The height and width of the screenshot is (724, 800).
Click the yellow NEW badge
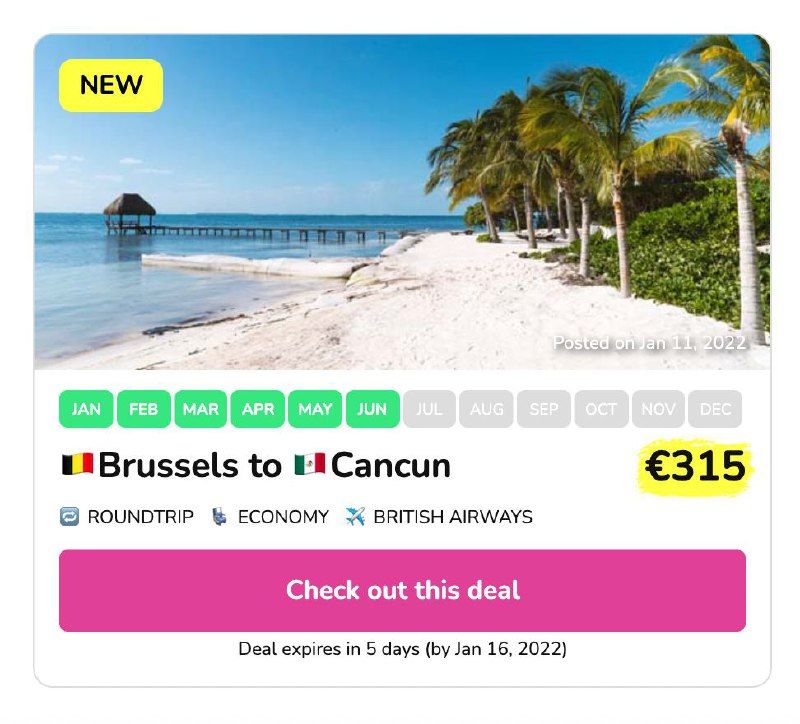pos(111,85)
